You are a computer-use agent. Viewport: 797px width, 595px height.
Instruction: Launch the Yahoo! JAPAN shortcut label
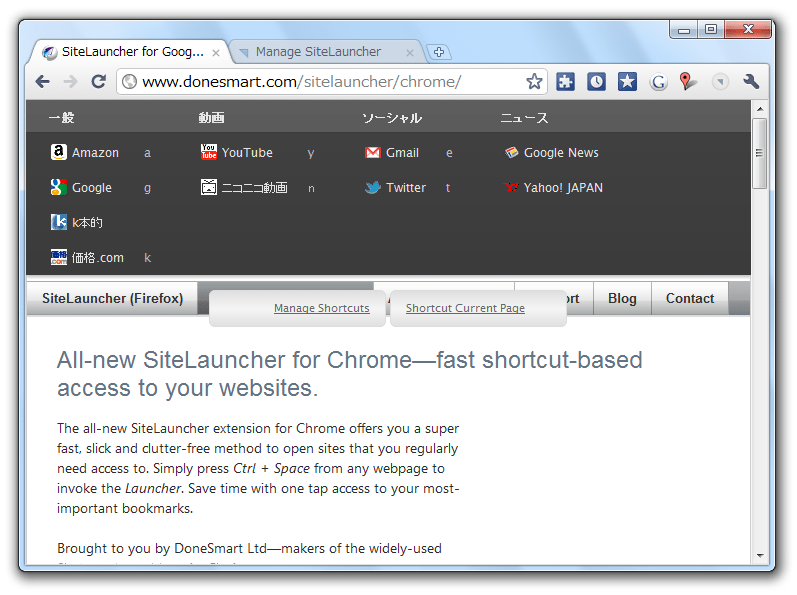click(x=563, y=187)
